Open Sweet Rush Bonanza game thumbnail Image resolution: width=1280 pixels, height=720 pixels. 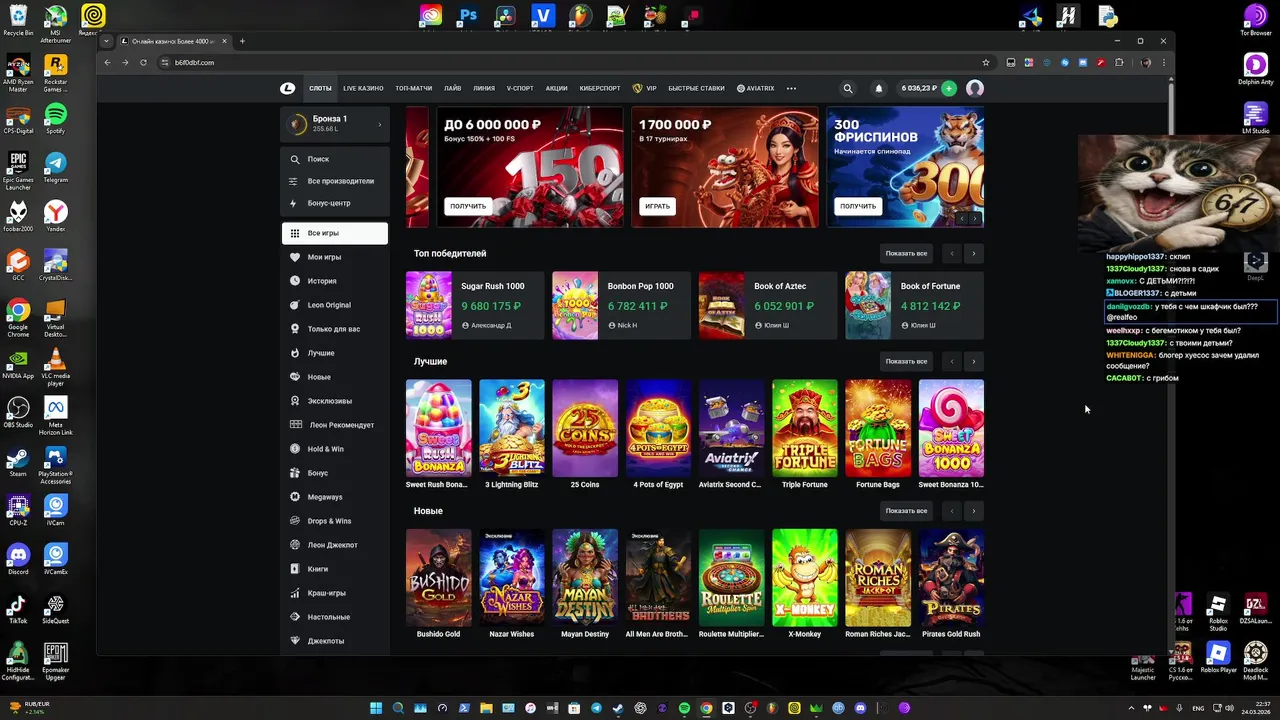click(x=438, y=427)
